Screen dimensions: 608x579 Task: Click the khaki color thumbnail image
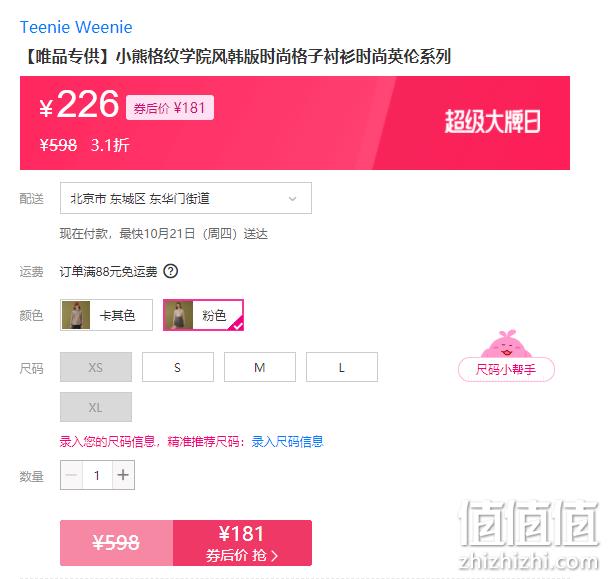pyautogui.click(x=76, y=315)
